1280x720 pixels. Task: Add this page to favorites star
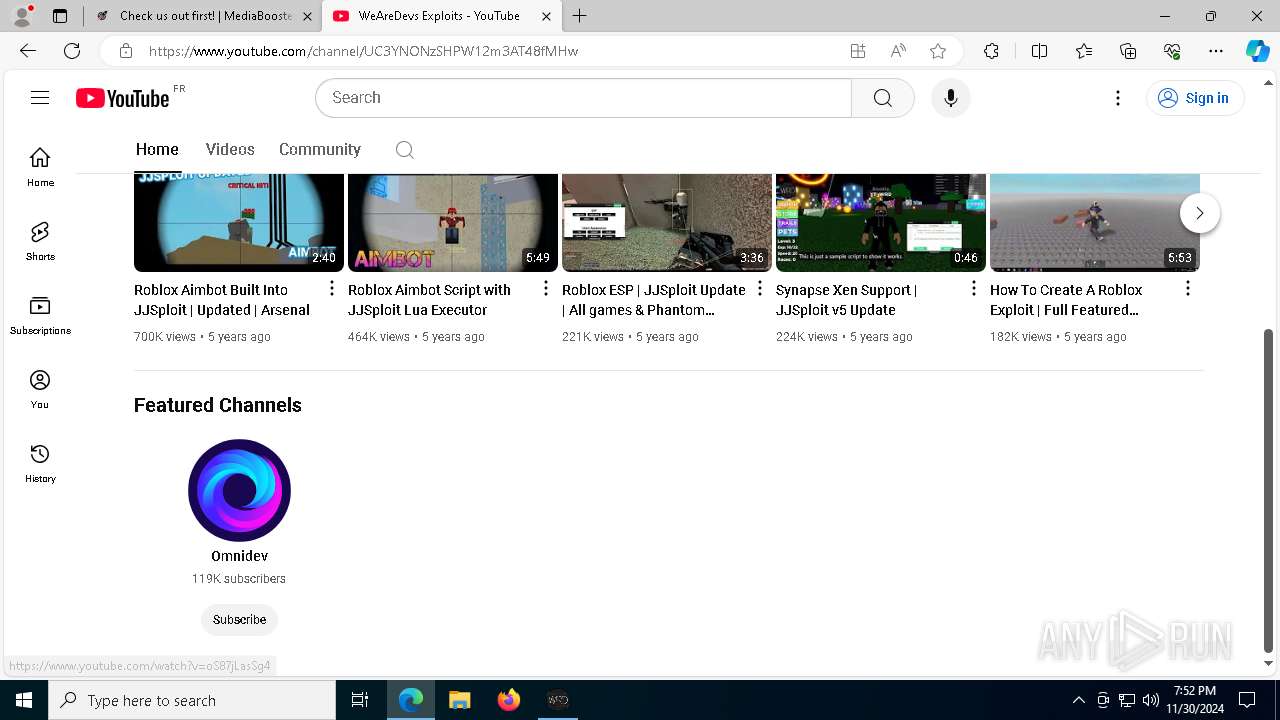[938, 51]
